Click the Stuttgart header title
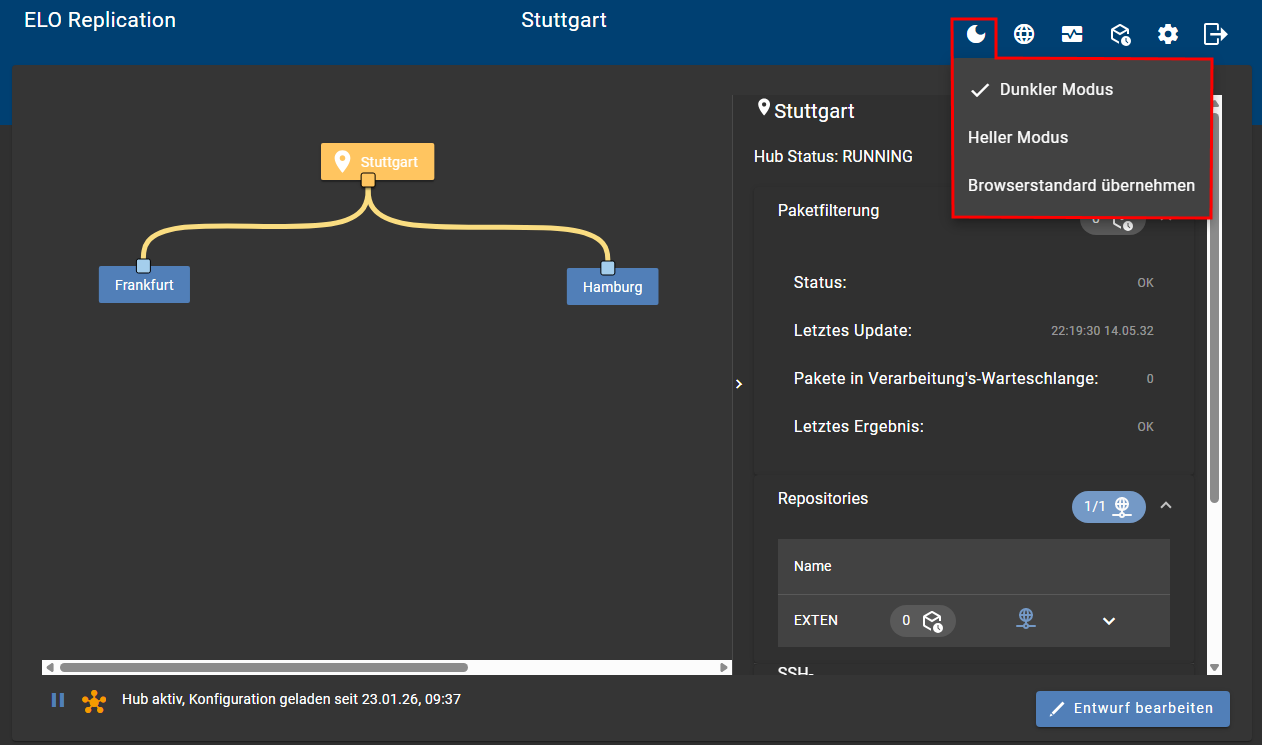The width and height of the screenshot is (1262, 745). click(564, 20)
